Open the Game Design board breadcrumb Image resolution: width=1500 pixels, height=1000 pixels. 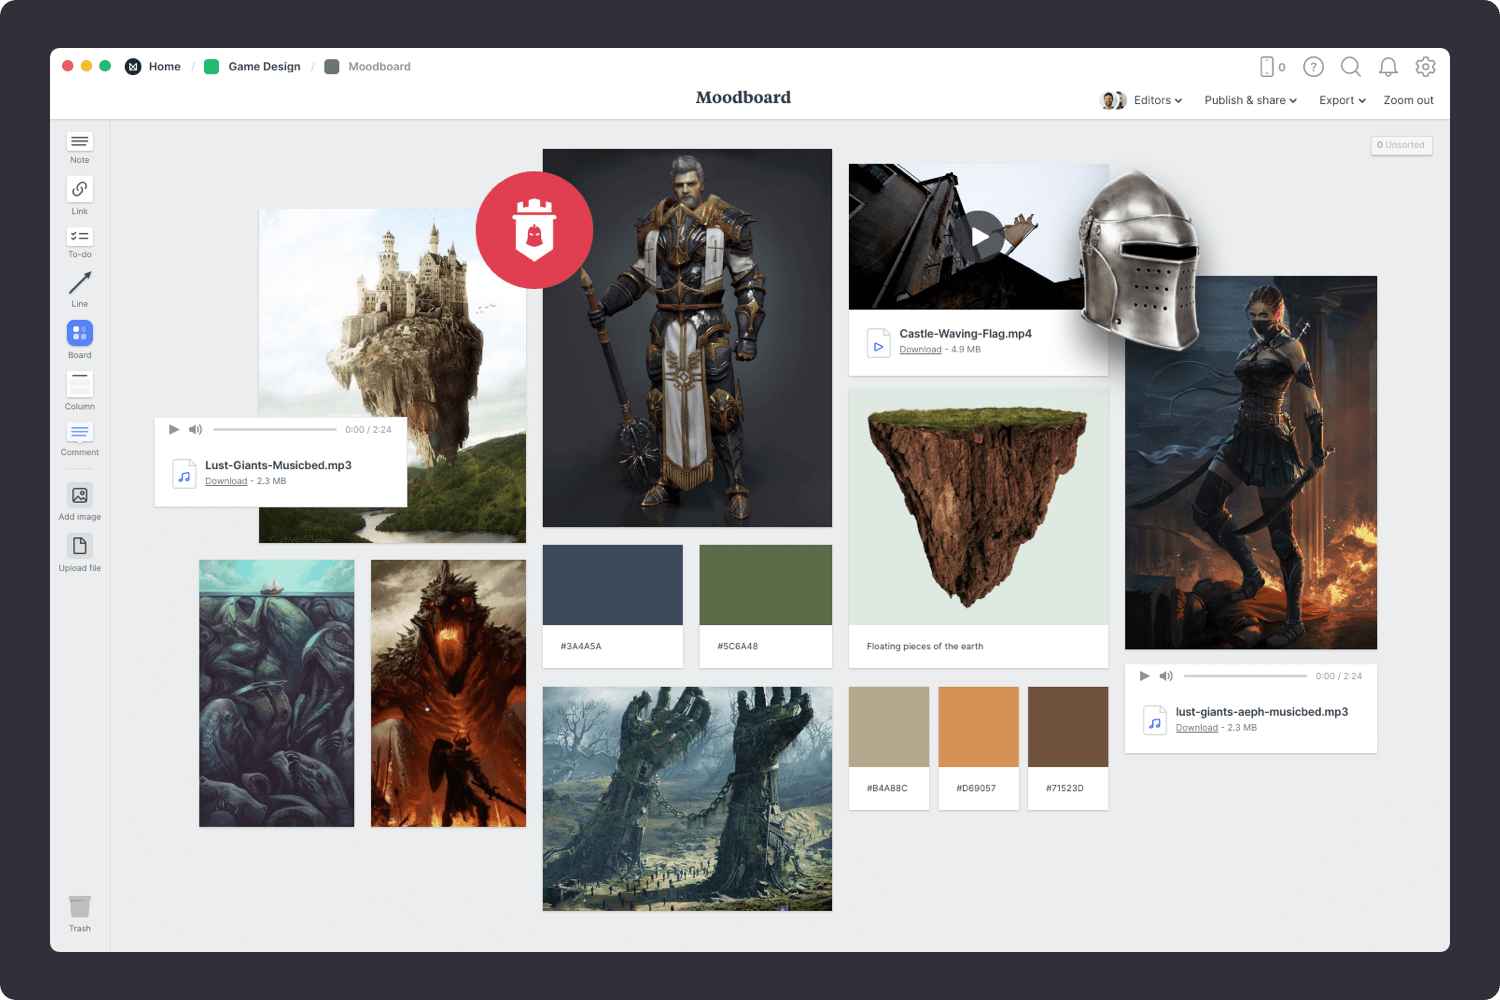264,66
